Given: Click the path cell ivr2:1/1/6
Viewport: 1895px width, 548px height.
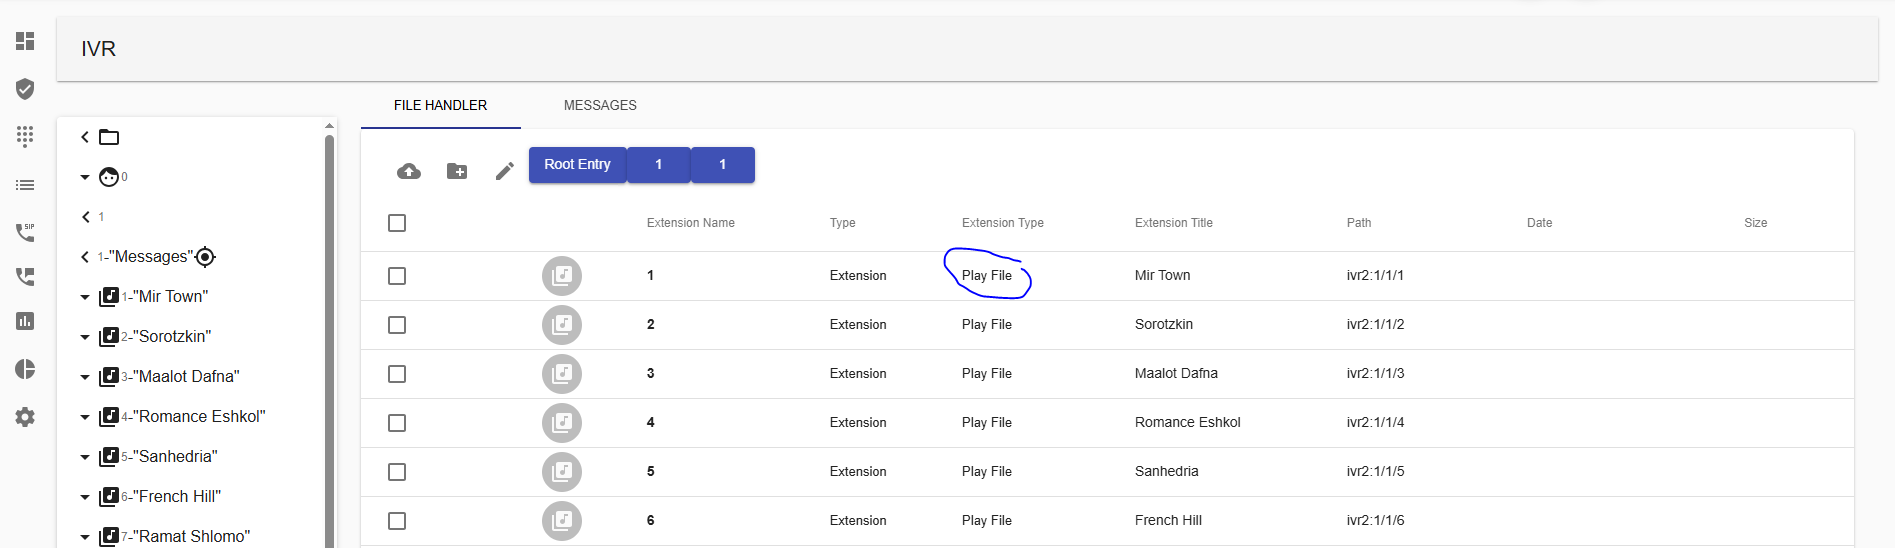Looking at the screenshot, I should coord(1375,520).
